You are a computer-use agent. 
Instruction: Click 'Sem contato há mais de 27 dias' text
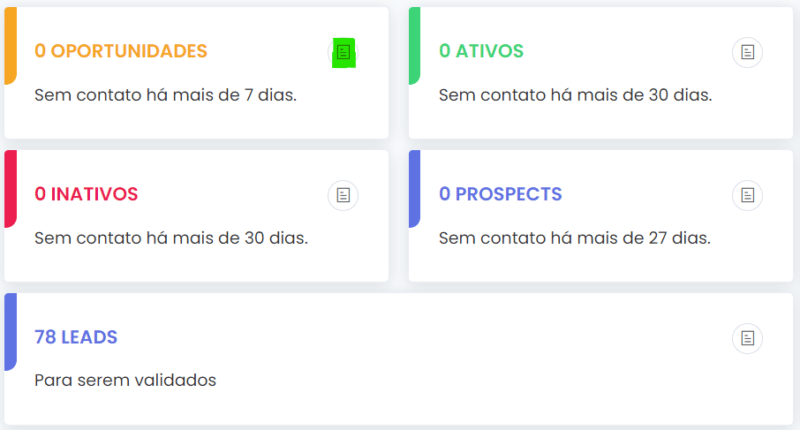(574, 238)
